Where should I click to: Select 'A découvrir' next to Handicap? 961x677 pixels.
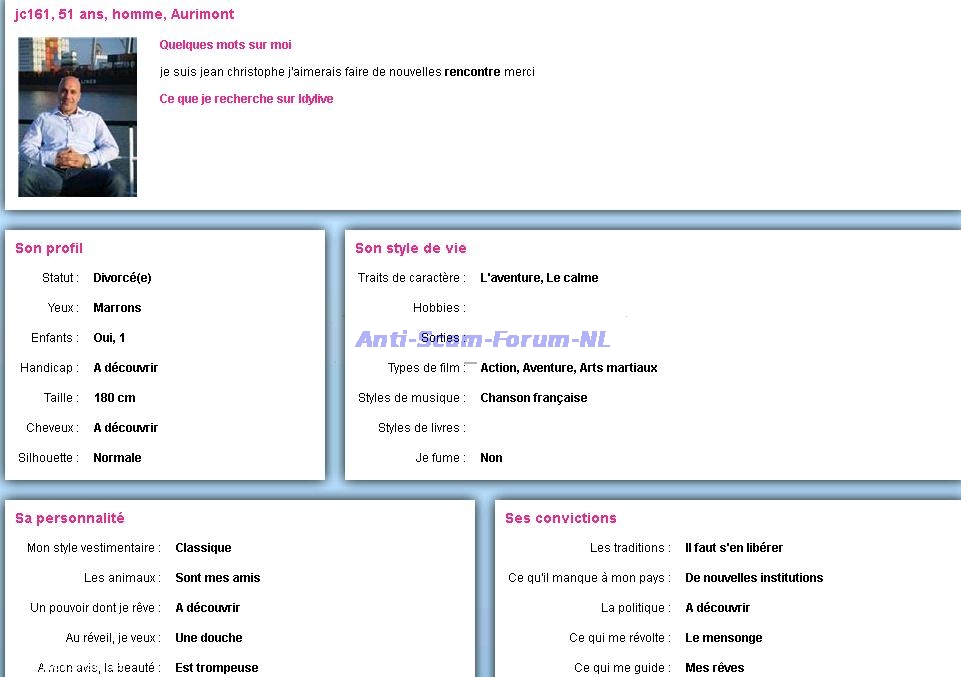pyautogui.click(x=125, y=368)
